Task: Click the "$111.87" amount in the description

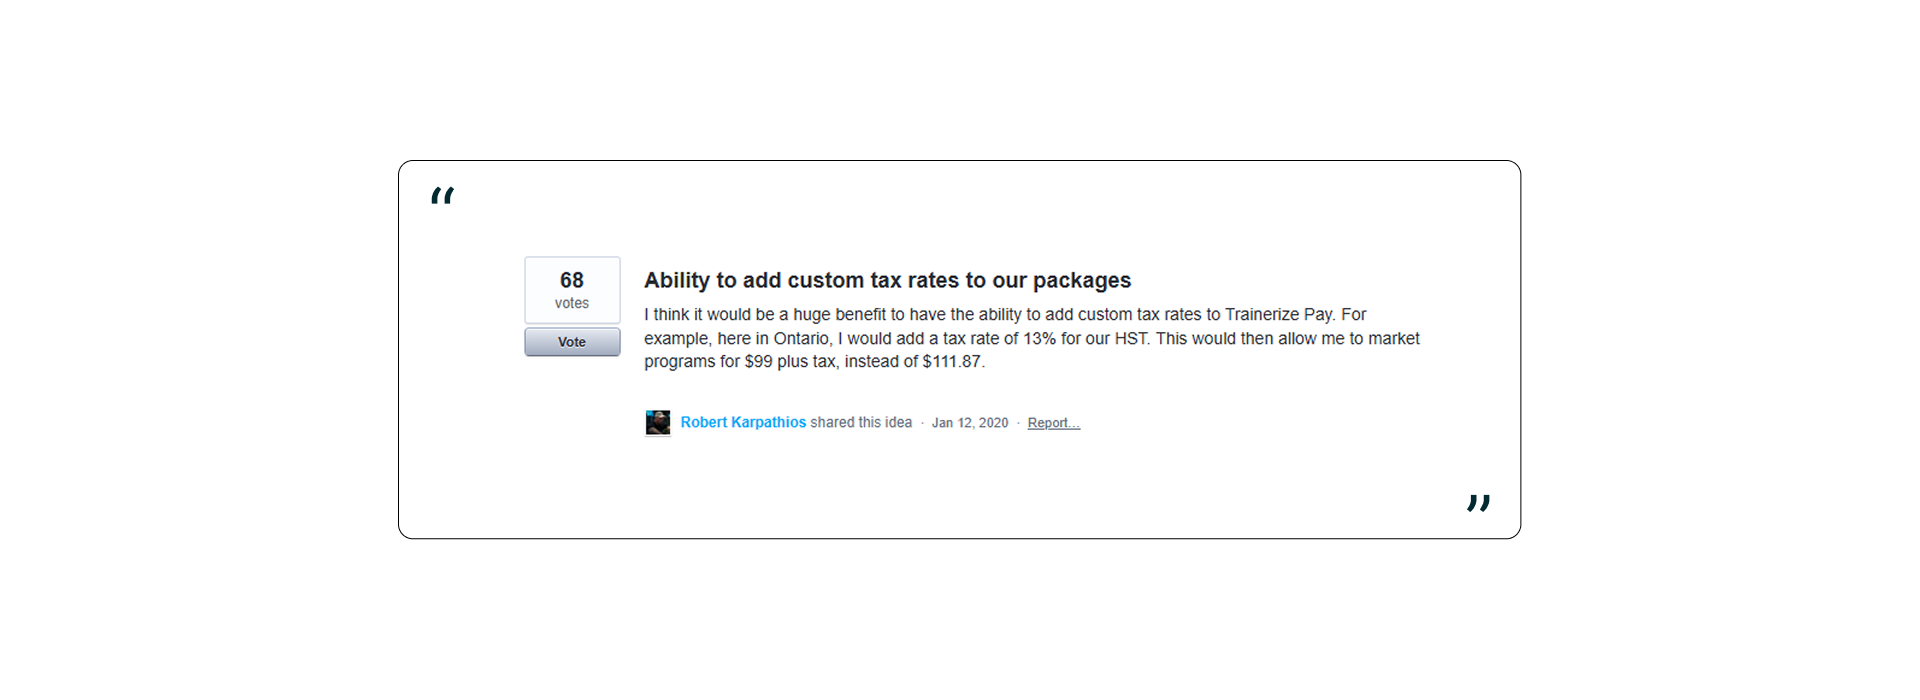Action: tap(952, 361)
